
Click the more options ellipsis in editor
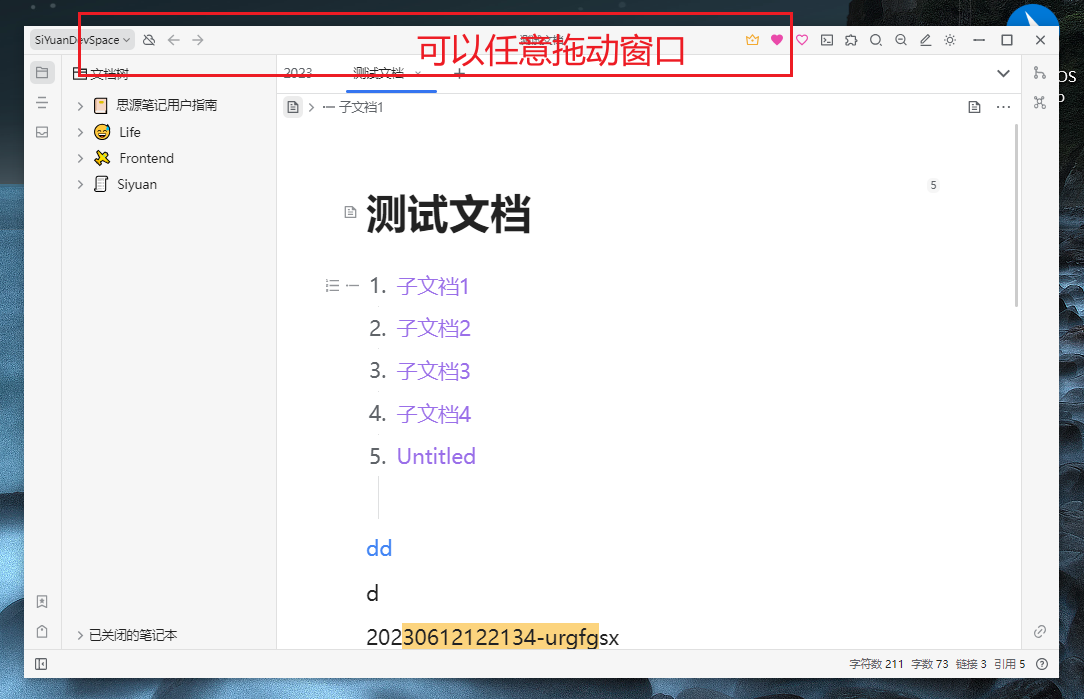pyautogui.click(x=1003, y=107)
